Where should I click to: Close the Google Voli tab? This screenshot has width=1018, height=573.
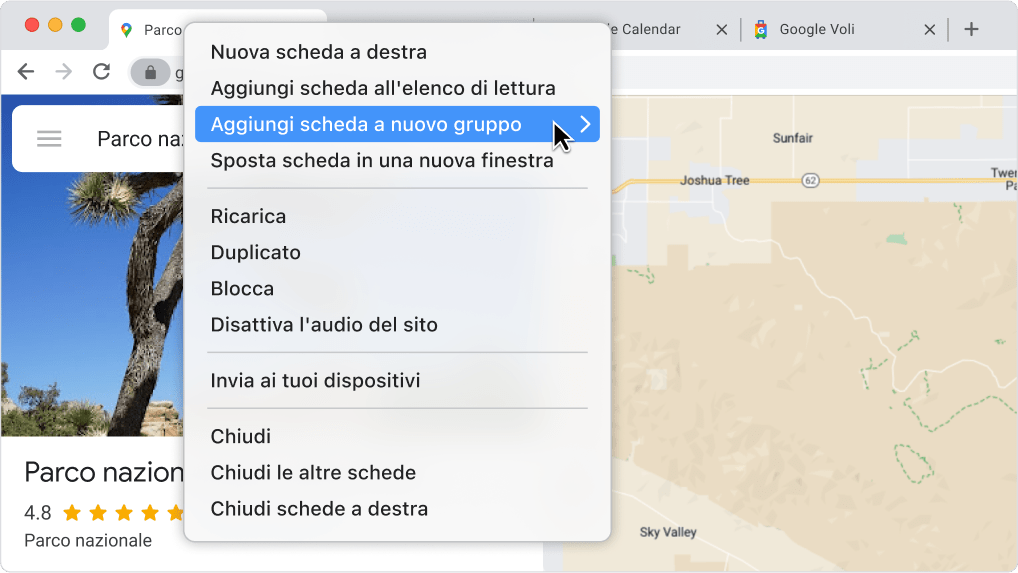coord(930,30)
